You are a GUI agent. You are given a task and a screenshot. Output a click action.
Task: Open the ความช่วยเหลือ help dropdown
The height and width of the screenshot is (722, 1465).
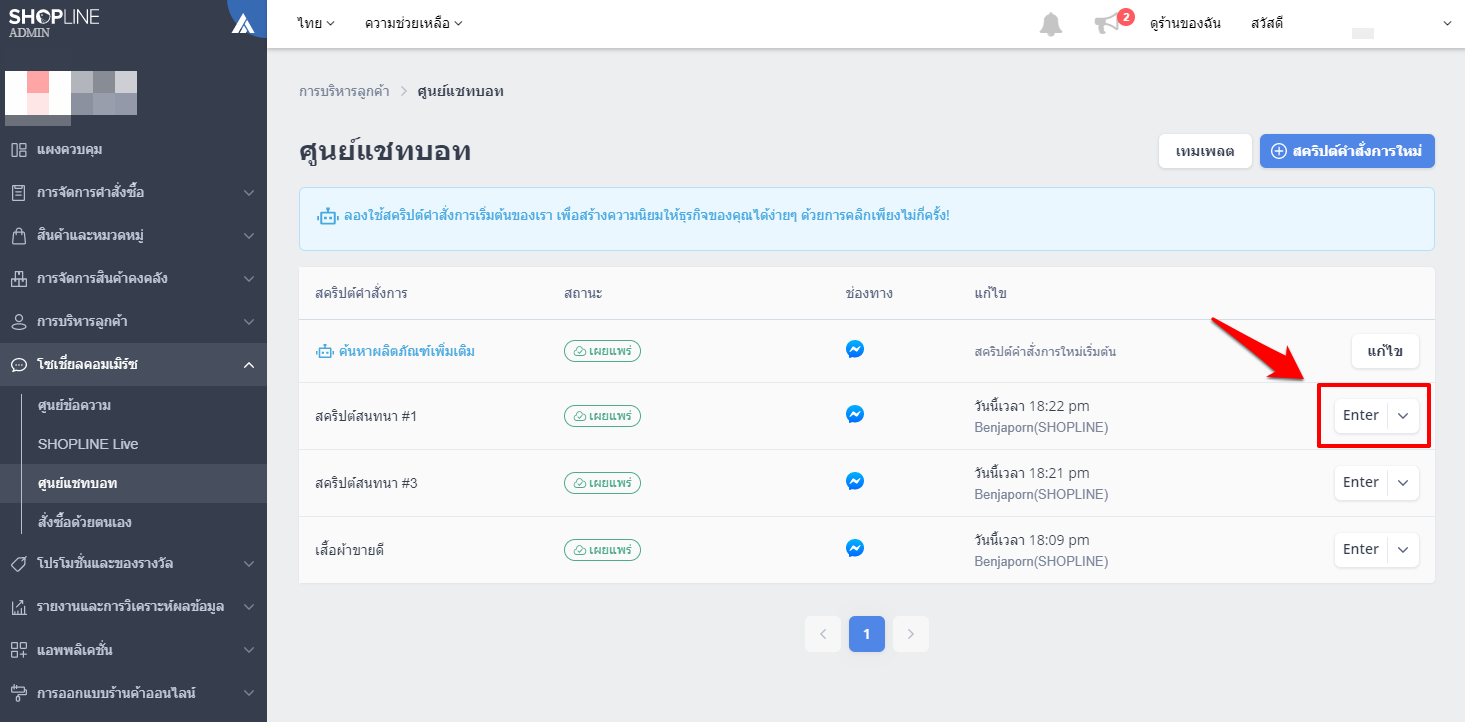click(x=414, y=23)
